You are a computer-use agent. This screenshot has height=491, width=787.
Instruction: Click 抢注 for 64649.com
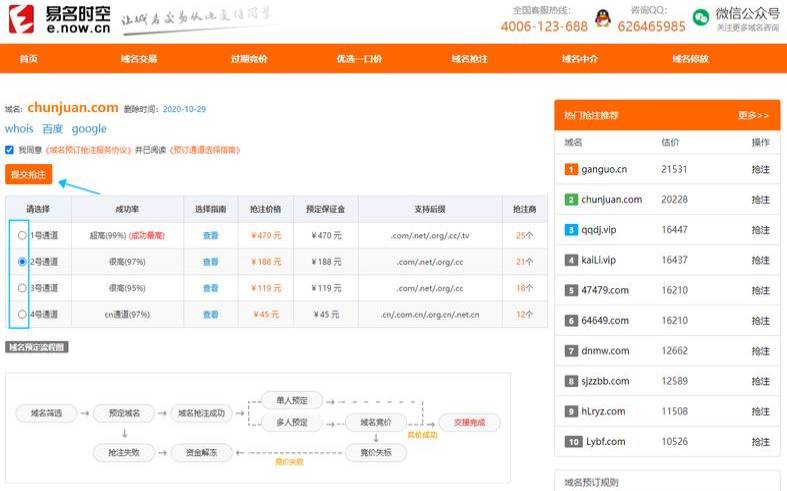(x=760, y=320)
